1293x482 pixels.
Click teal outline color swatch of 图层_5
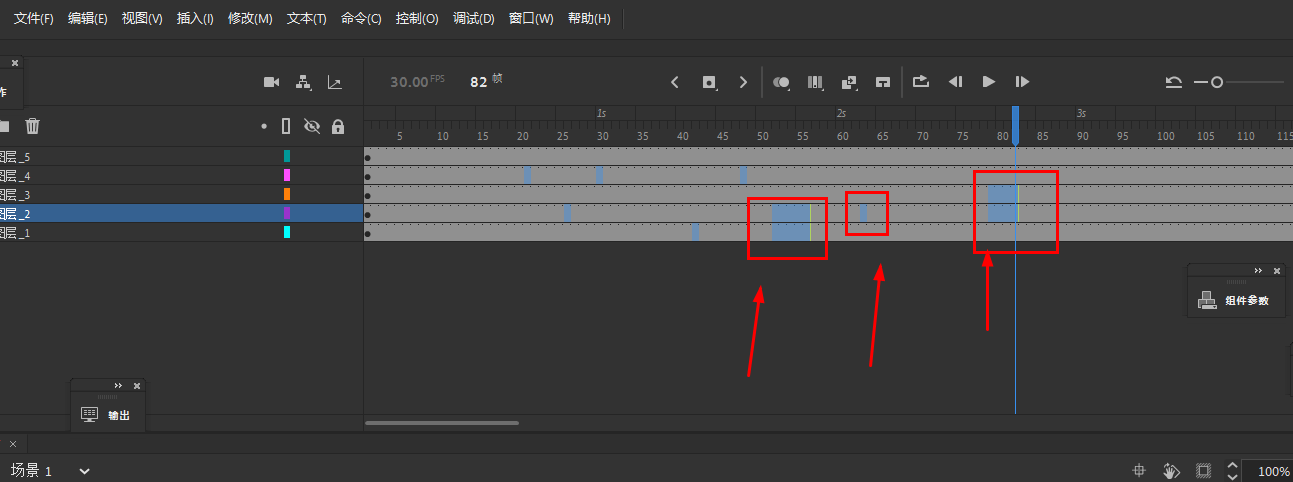(x=286, y=156)
